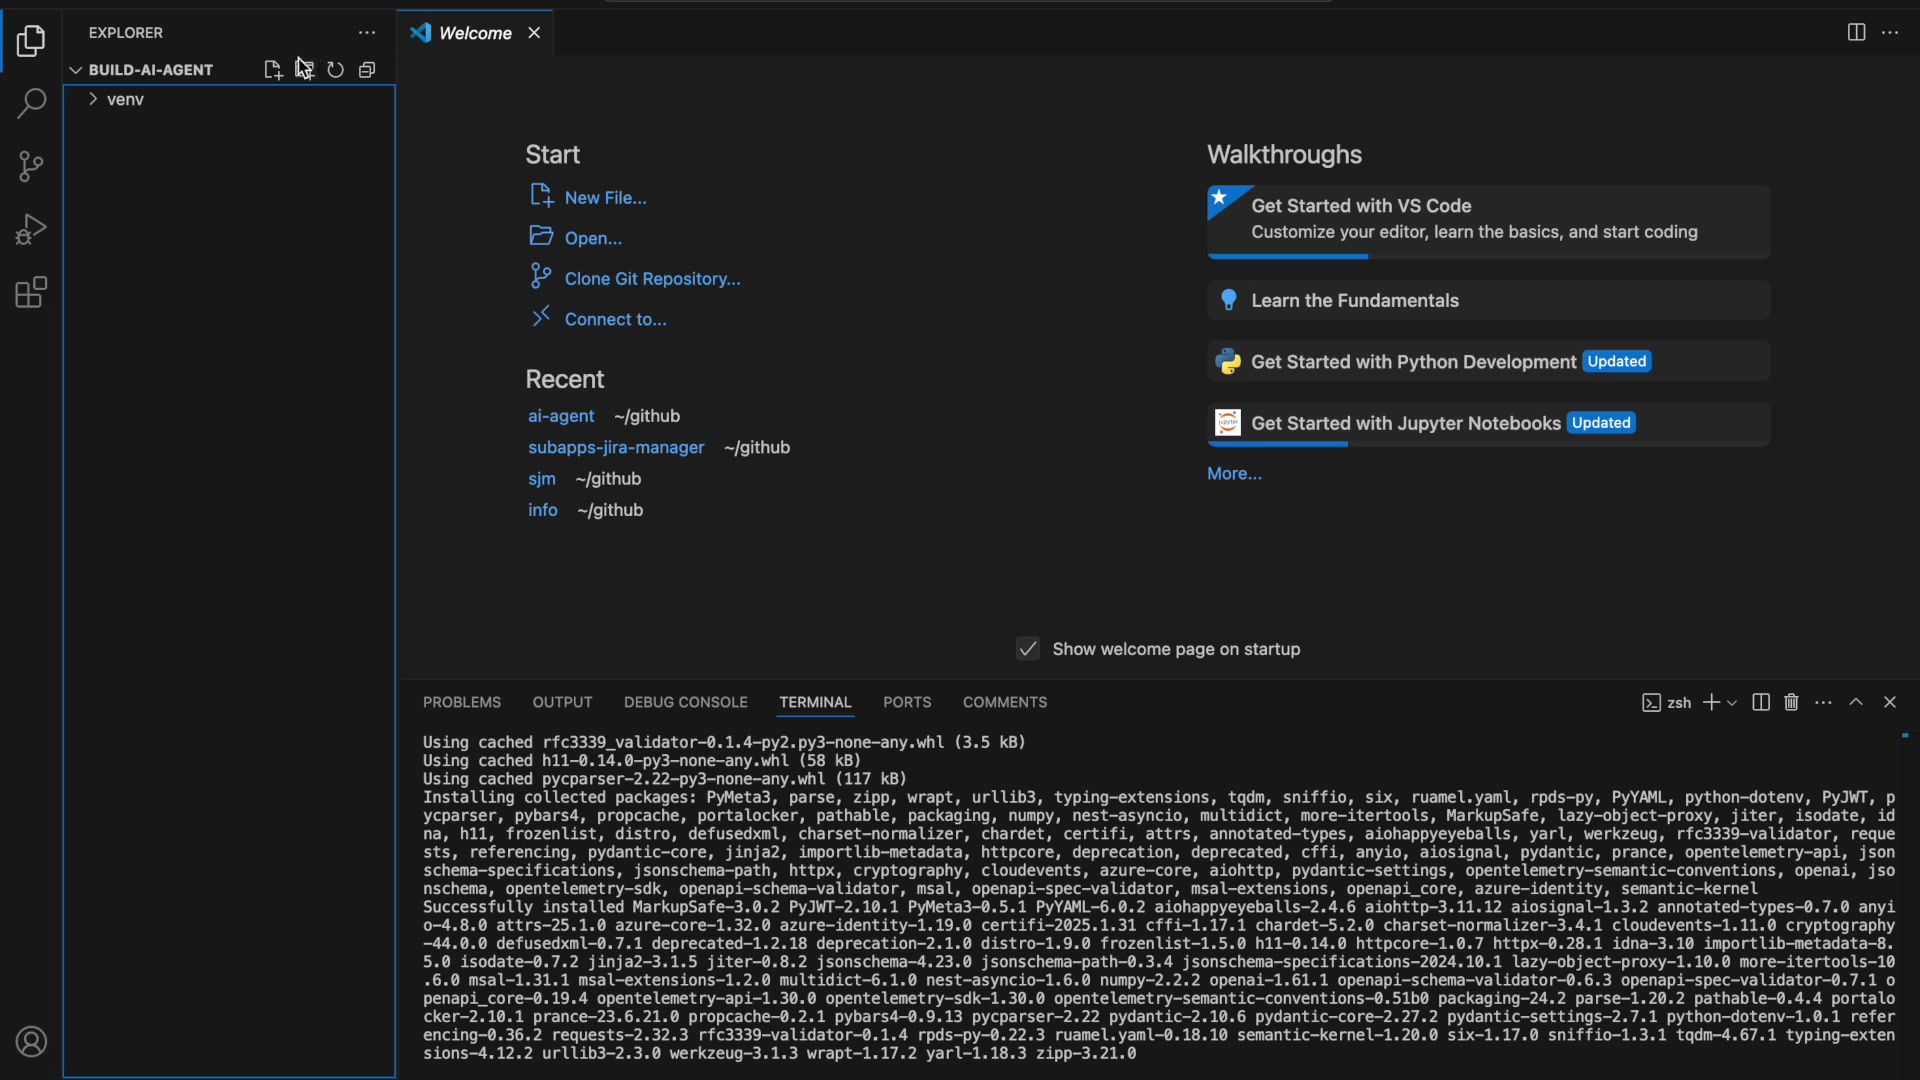
Task: Maximize the terminal panel size
Action: (1857, 703)
